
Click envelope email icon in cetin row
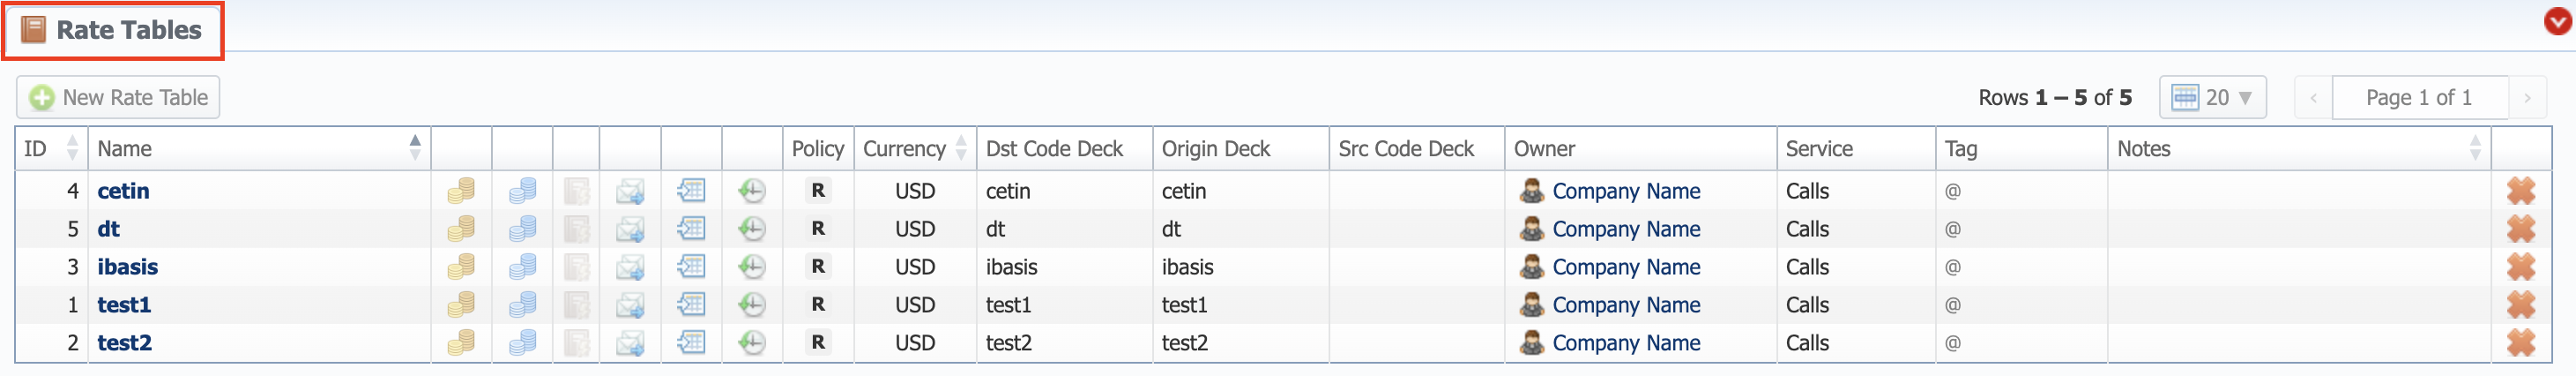click(630, 190)
